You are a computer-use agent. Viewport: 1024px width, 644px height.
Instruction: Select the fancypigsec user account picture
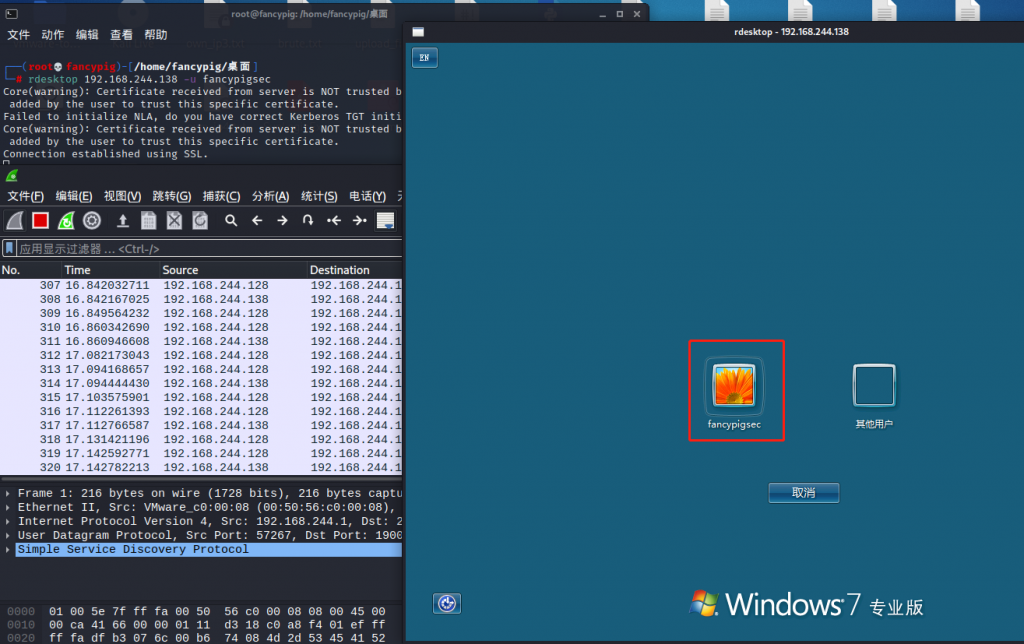click(x=734, y=386)
